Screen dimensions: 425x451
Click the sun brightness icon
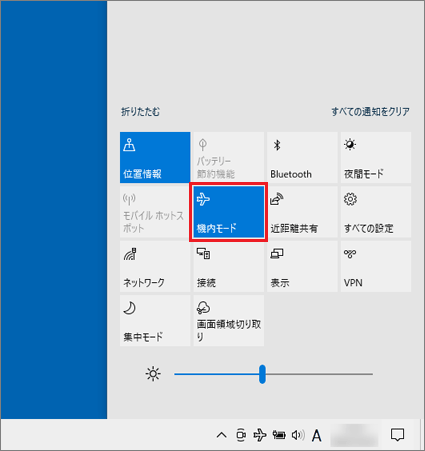coord(153,374)
